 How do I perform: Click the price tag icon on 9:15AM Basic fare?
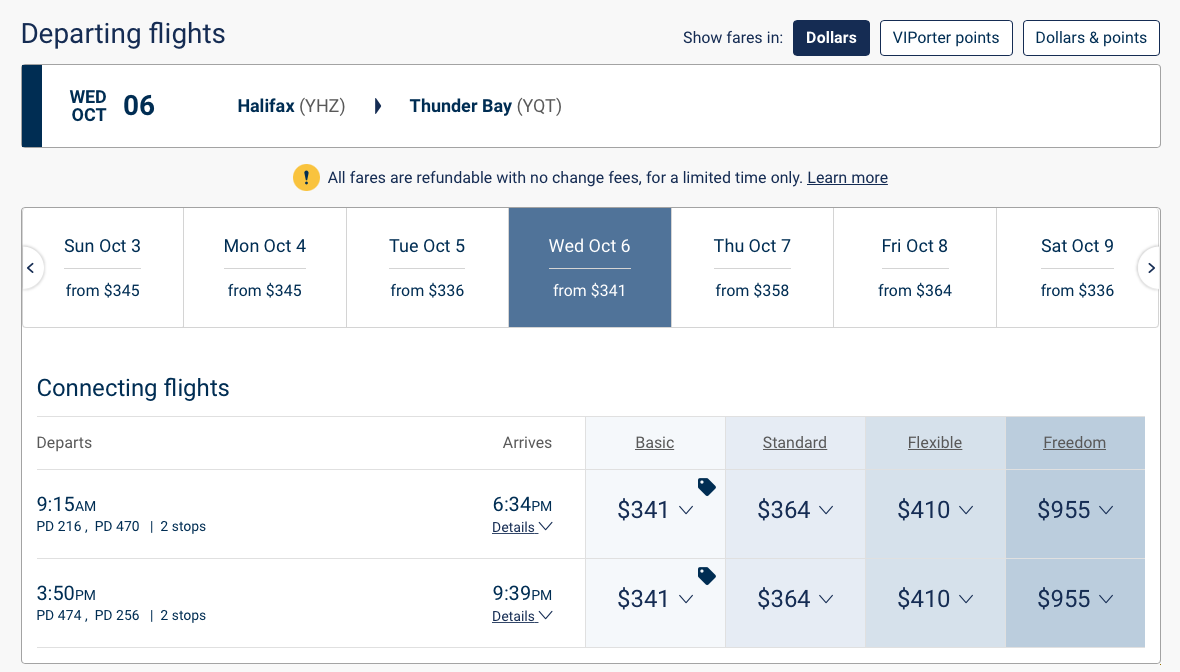(707, 487)
